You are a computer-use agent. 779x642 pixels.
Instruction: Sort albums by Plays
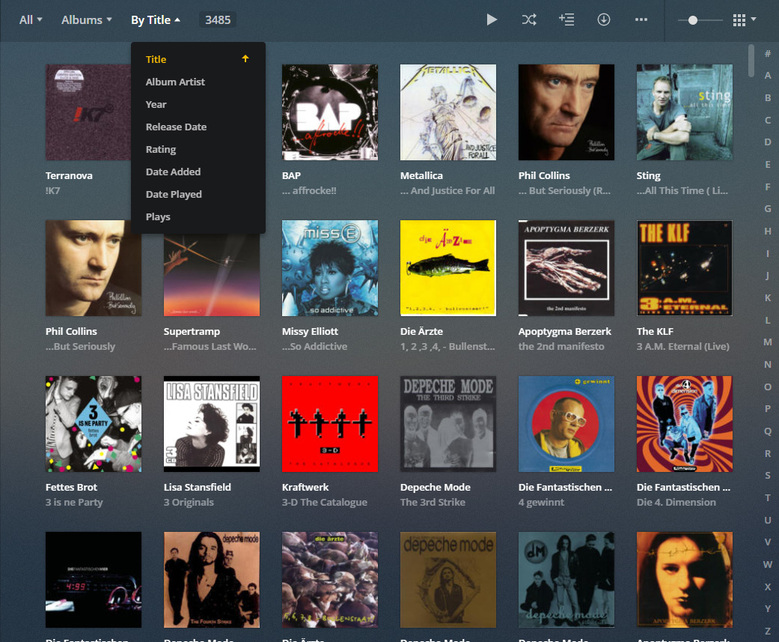[158, 217]
